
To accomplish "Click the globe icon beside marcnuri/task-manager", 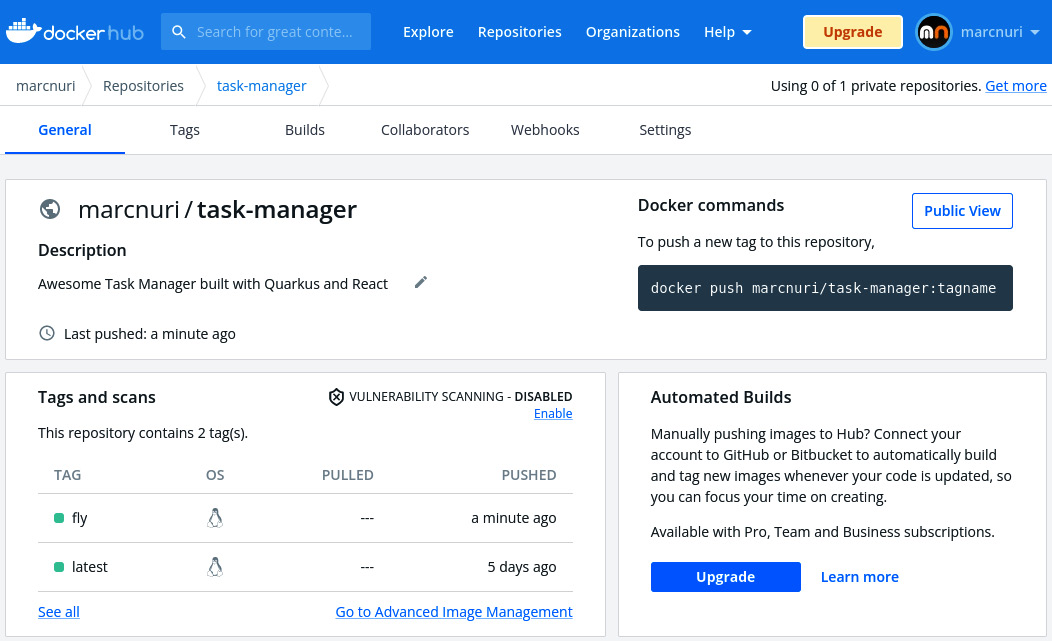I will [x=50, y=210].
